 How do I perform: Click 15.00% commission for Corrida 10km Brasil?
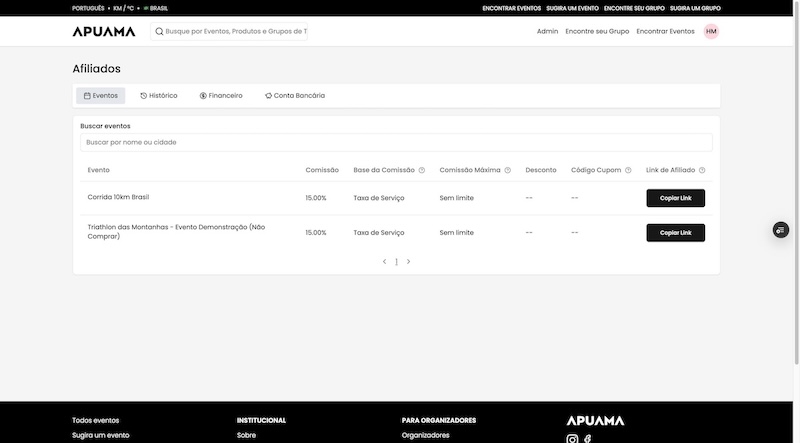pos(316,198)
